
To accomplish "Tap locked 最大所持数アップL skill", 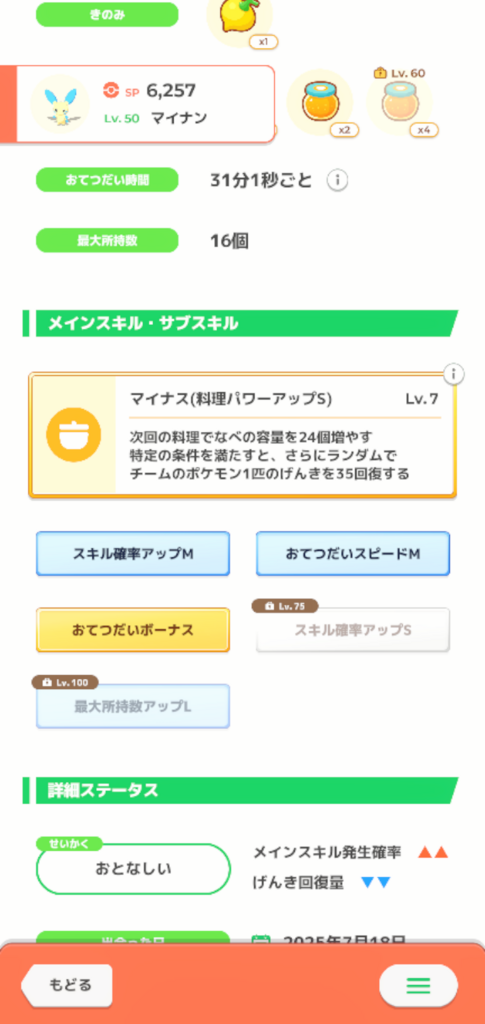I will tap(133, 706).
